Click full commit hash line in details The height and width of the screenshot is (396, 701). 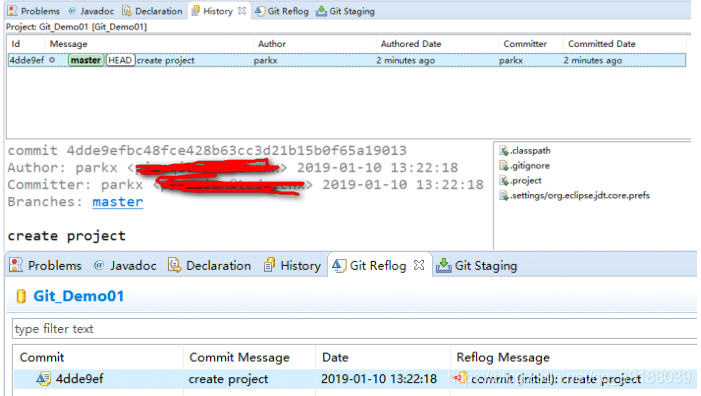point(207,150)
